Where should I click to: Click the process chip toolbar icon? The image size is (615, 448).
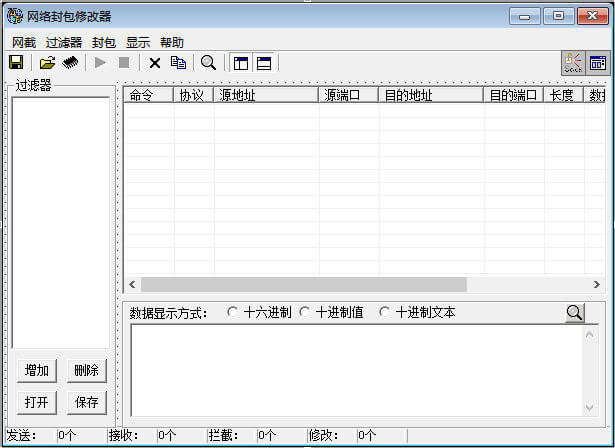click(x=70, y=63)
